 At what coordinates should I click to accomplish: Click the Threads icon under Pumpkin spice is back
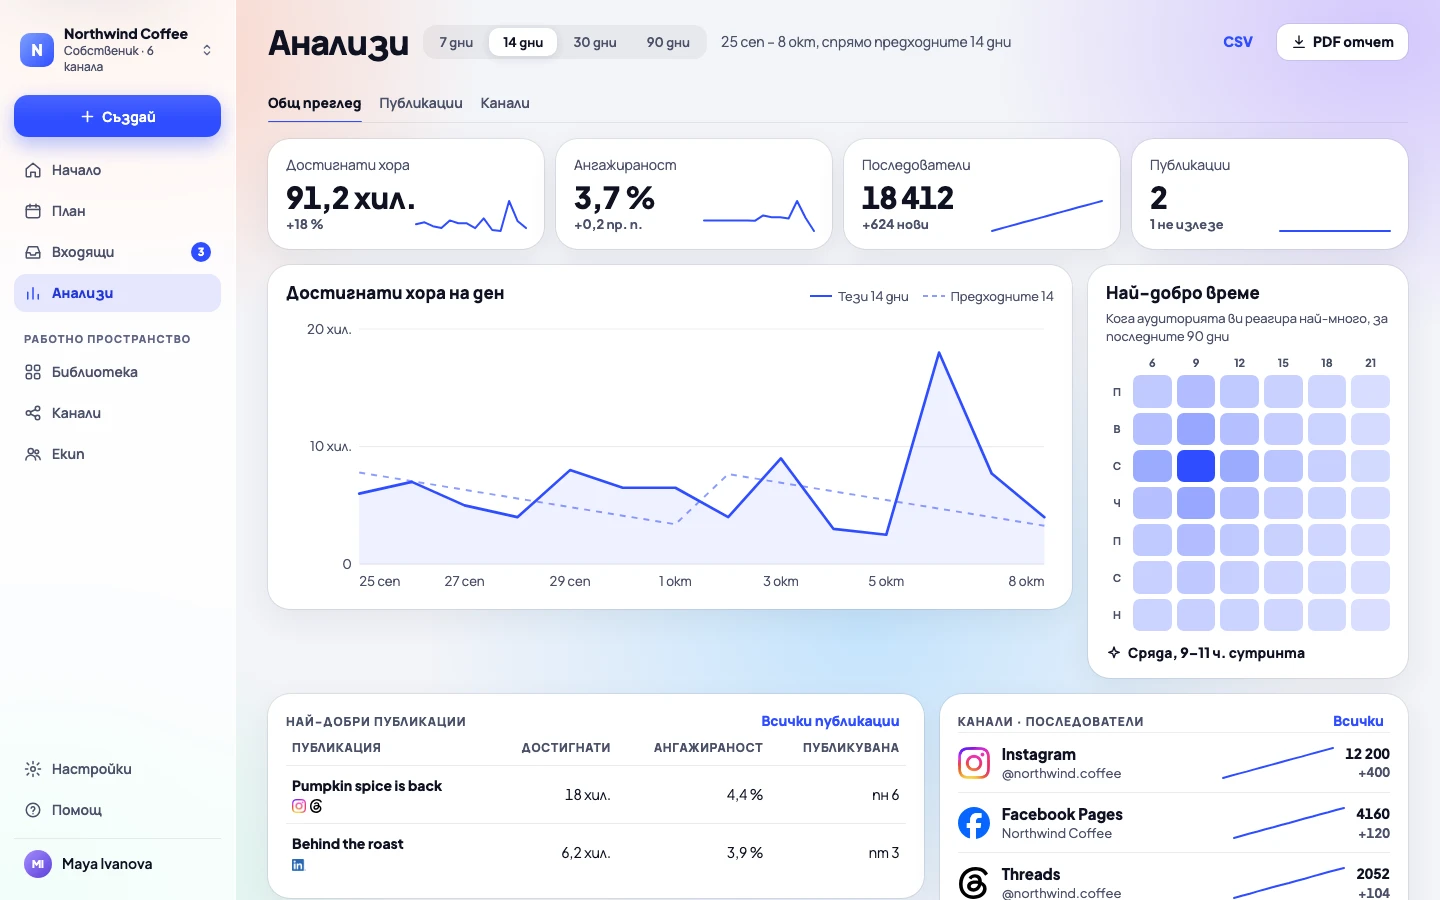tap(316, 806)
